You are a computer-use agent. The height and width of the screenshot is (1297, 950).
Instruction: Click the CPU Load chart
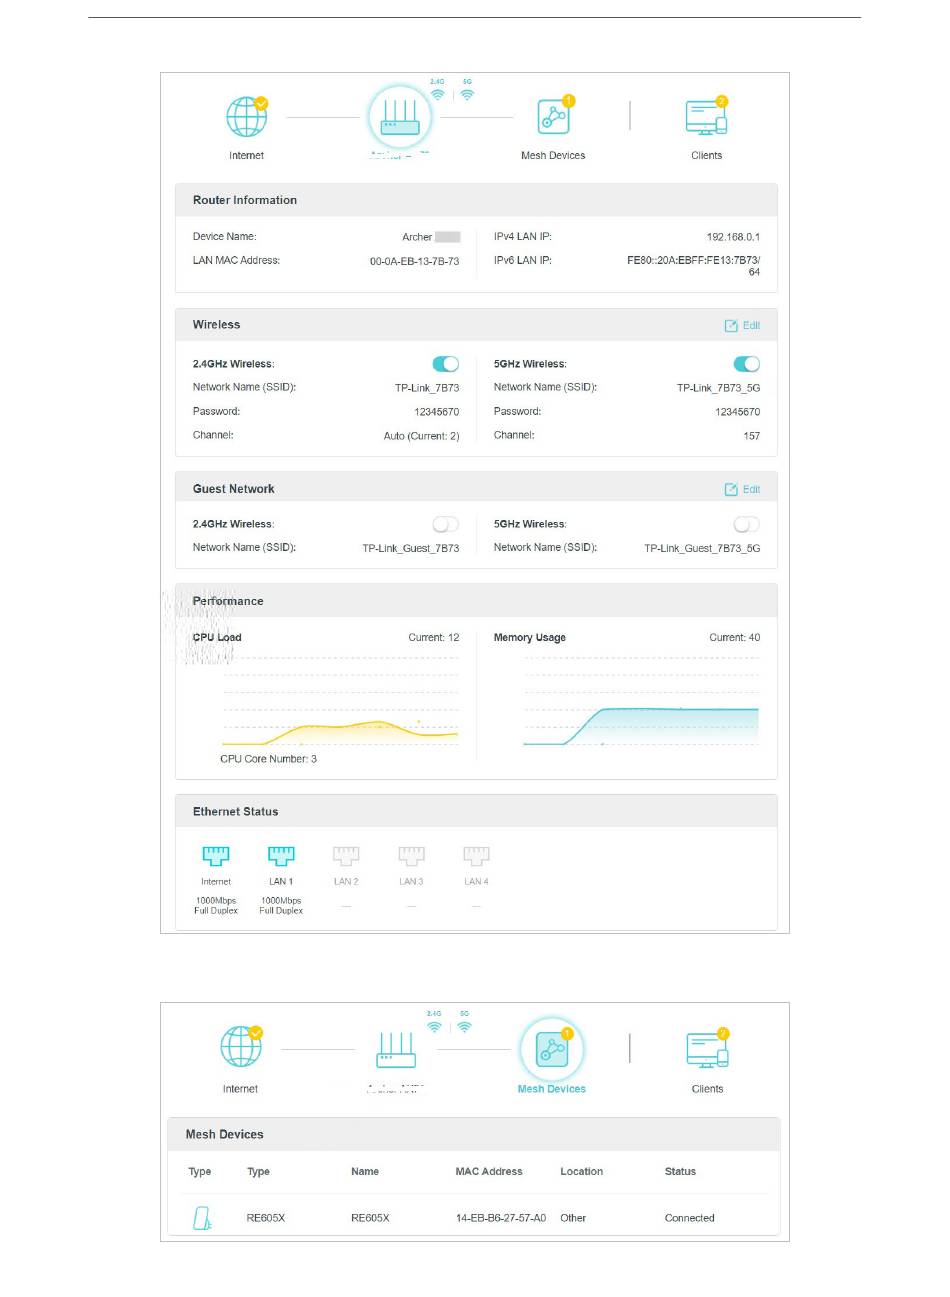click(340, 701)
